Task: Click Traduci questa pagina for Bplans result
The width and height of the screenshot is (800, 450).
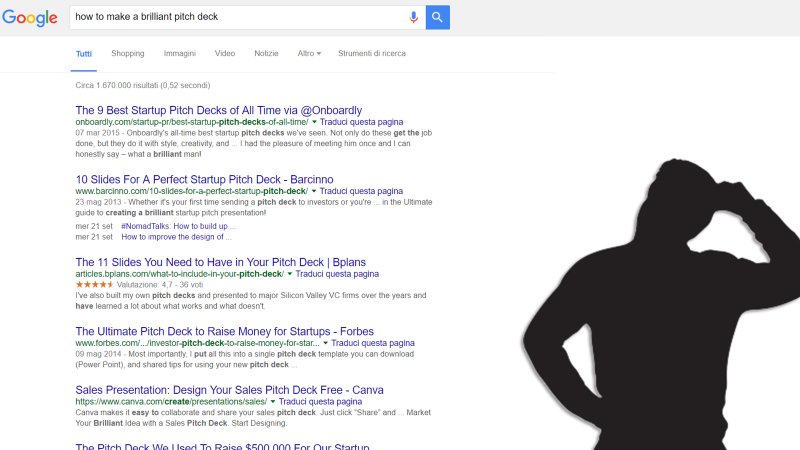Action: coord(337,274)
